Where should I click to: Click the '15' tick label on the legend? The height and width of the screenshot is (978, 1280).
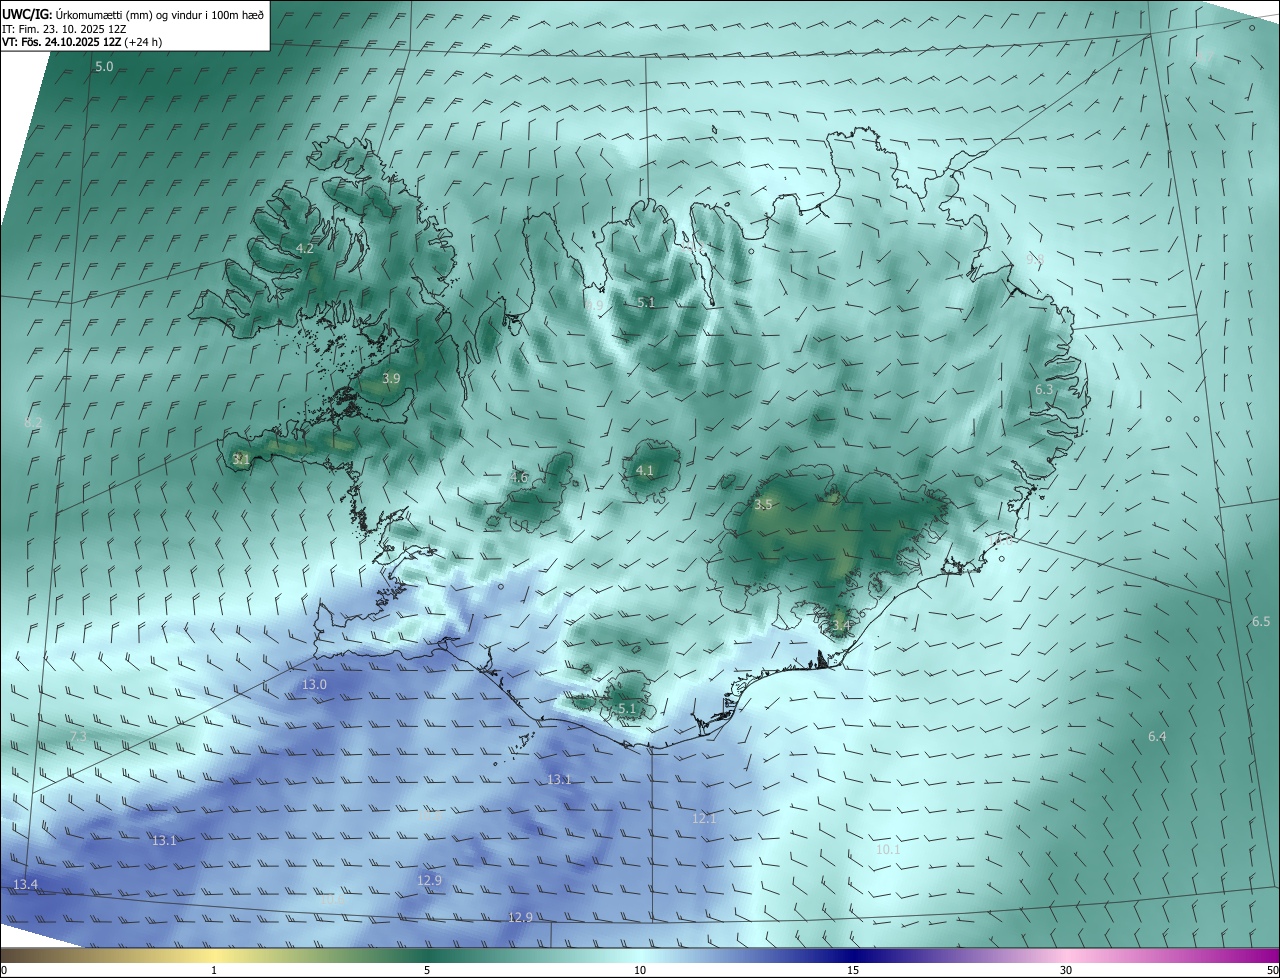853,970
